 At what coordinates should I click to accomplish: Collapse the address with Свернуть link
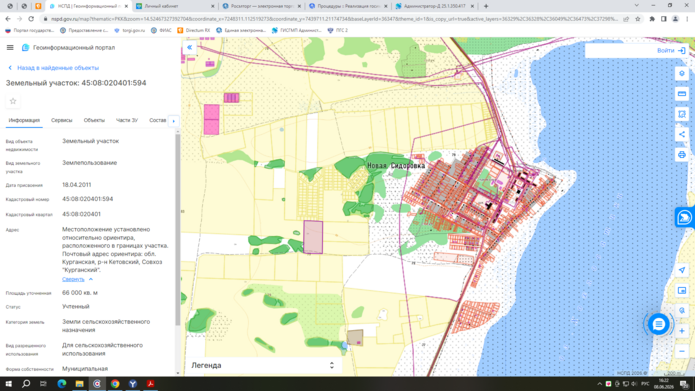[x=78, y=279]
